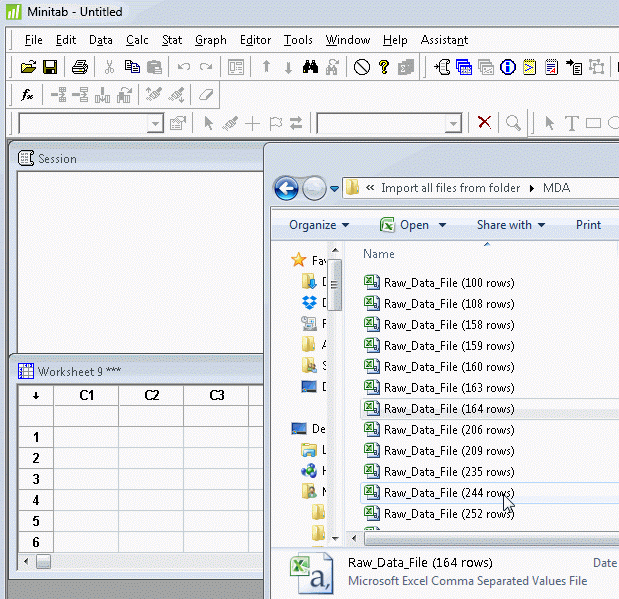
Task: Click the rectangle drawing tool icon
Action: [x=593, y=124]
